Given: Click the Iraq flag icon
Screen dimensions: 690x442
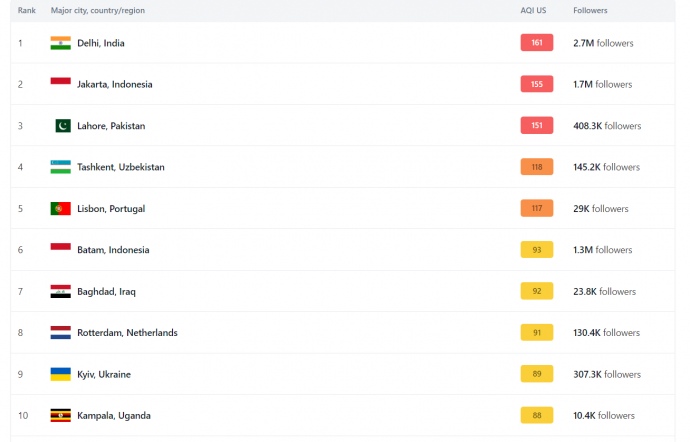Looking at the screenshot, I should point(60,292).
